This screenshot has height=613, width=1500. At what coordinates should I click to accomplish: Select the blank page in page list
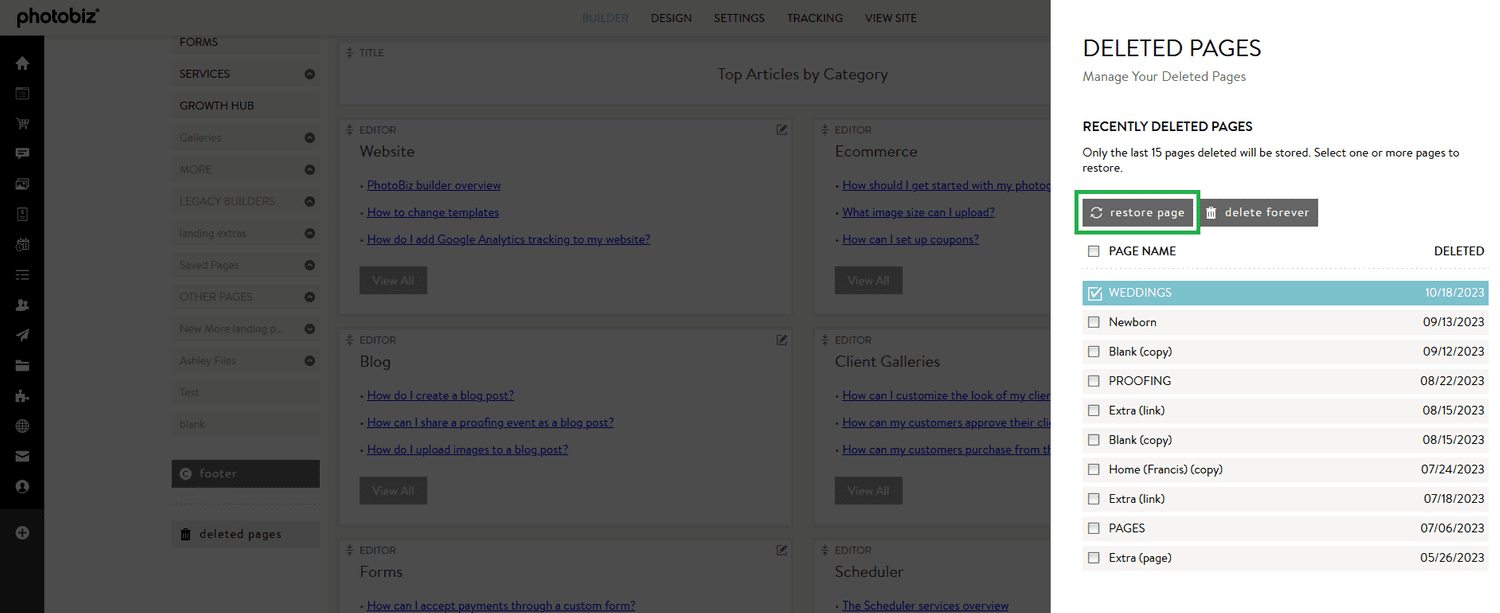click(246, 425)
